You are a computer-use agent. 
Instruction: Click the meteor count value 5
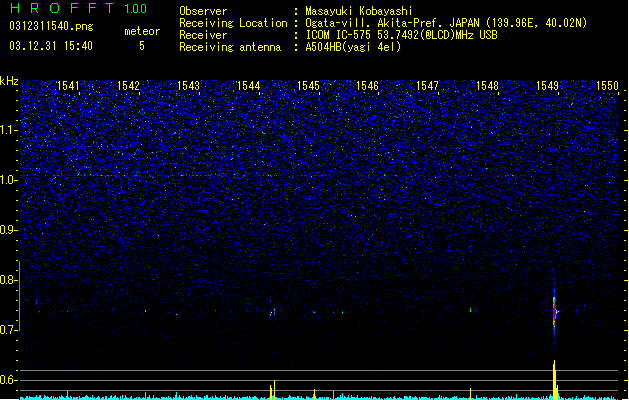[x=142, y=46]
